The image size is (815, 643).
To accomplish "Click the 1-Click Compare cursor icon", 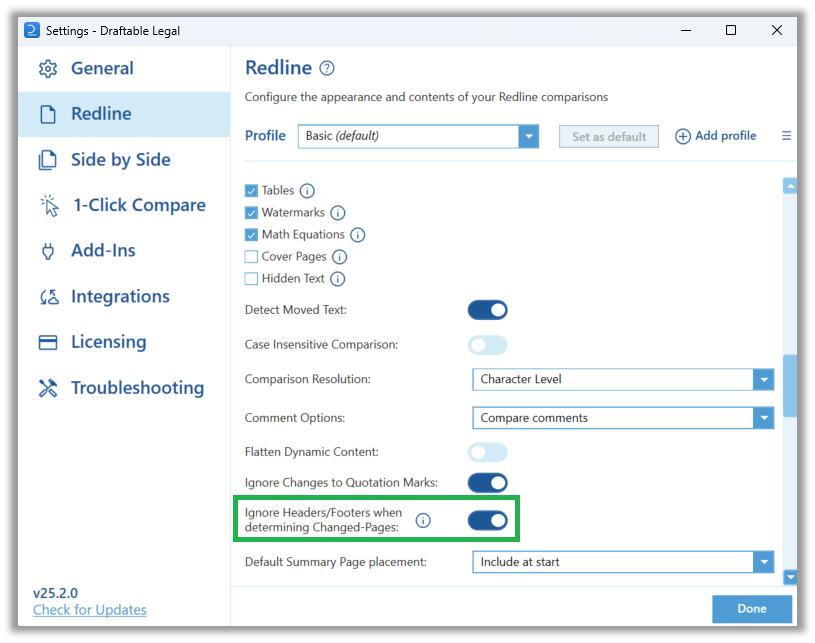I will (49, 205).
